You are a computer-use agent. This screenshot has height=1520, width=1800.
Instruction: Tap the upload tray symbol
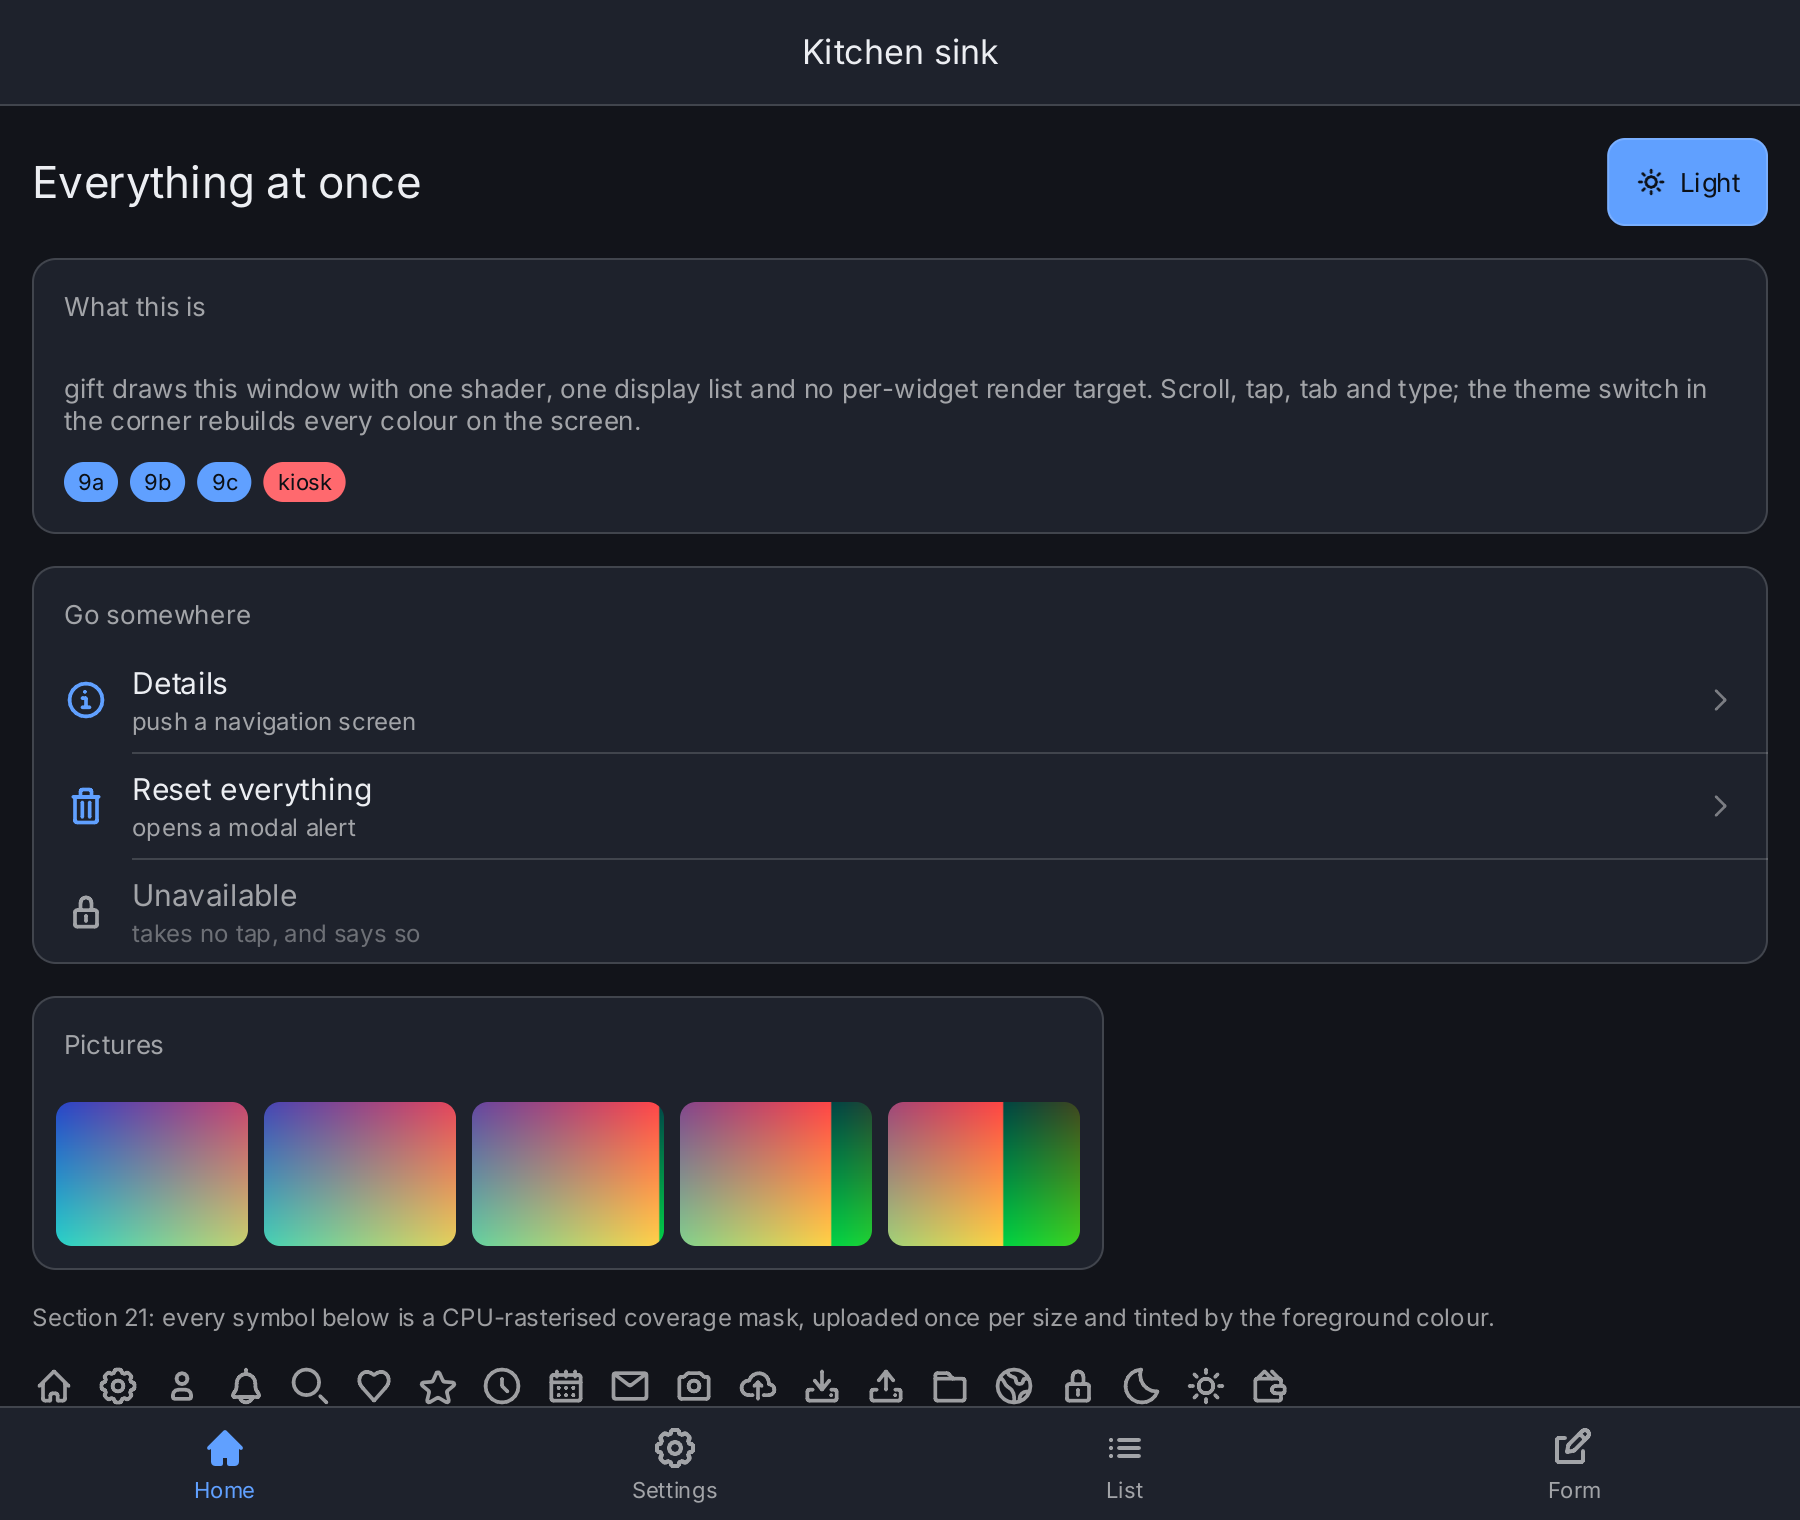886,1386
